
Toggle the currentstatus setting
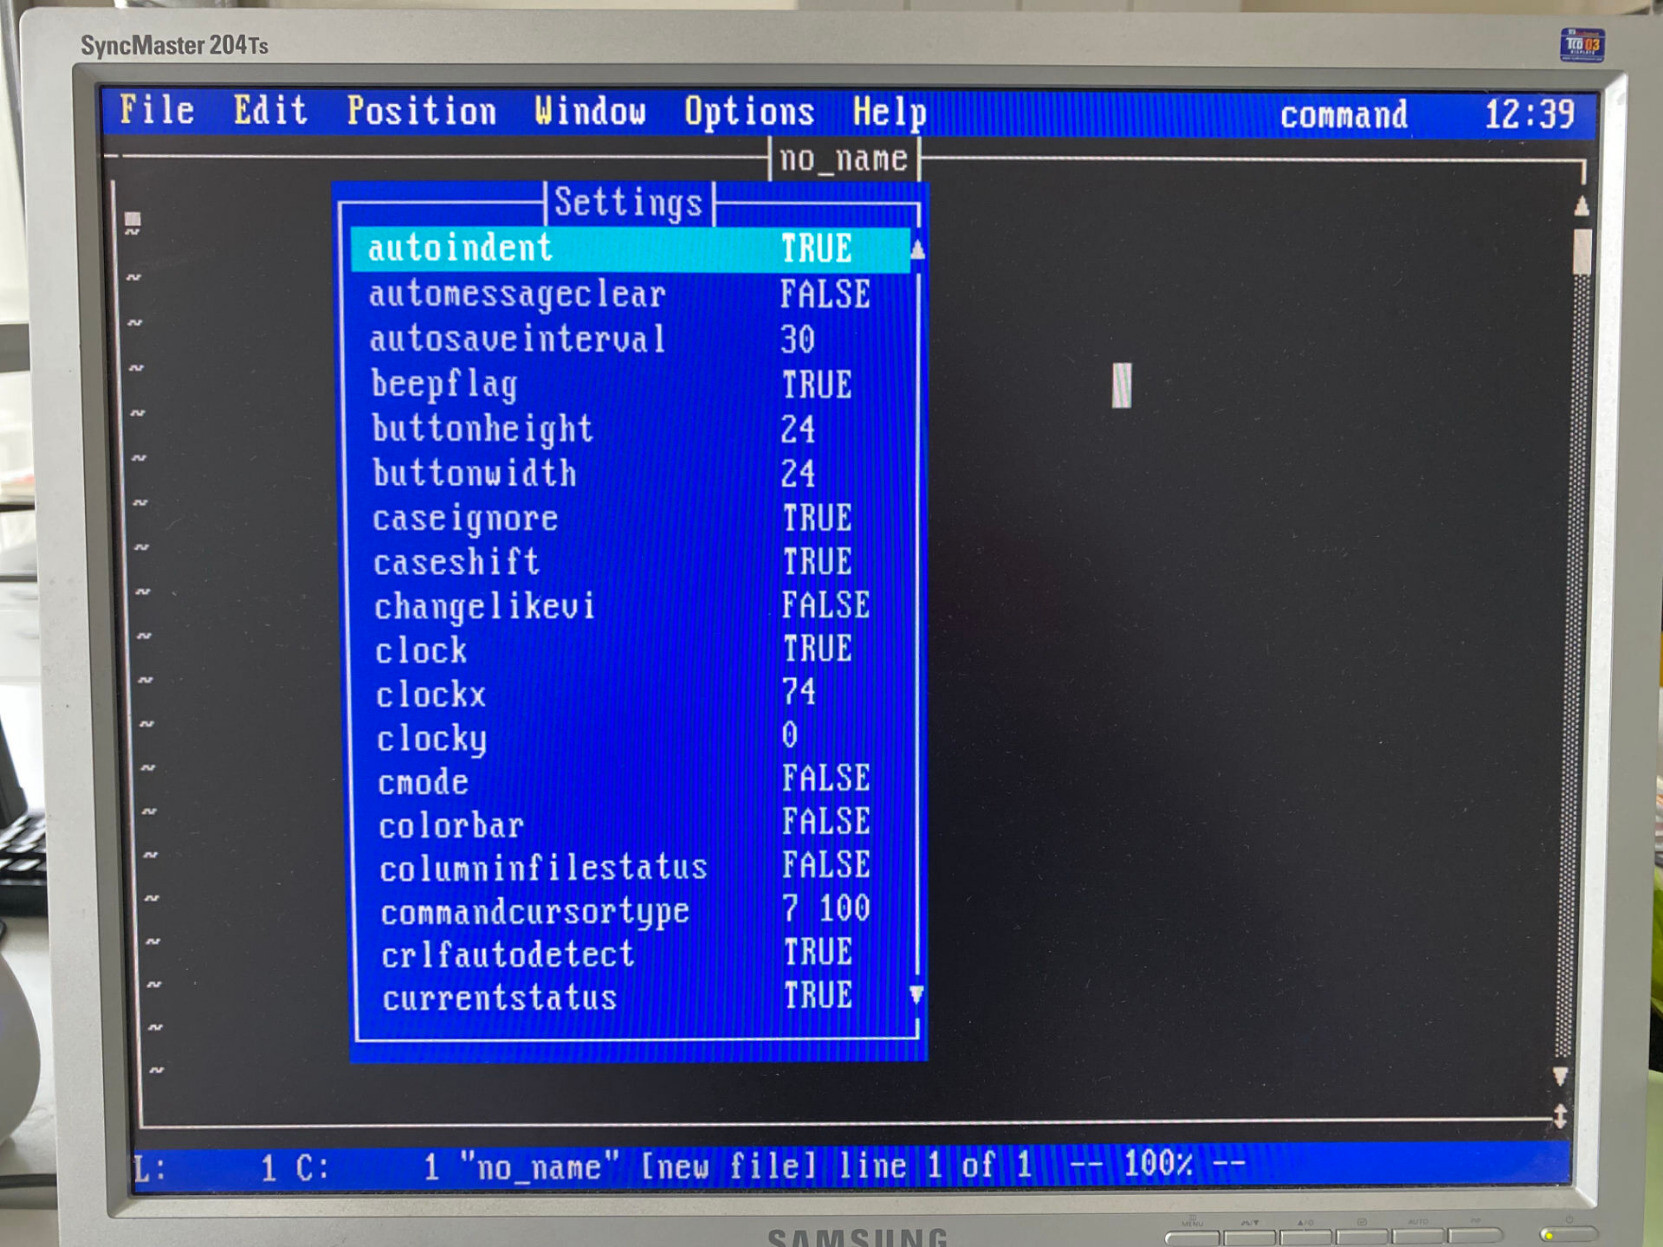click(x=636, y=997)
